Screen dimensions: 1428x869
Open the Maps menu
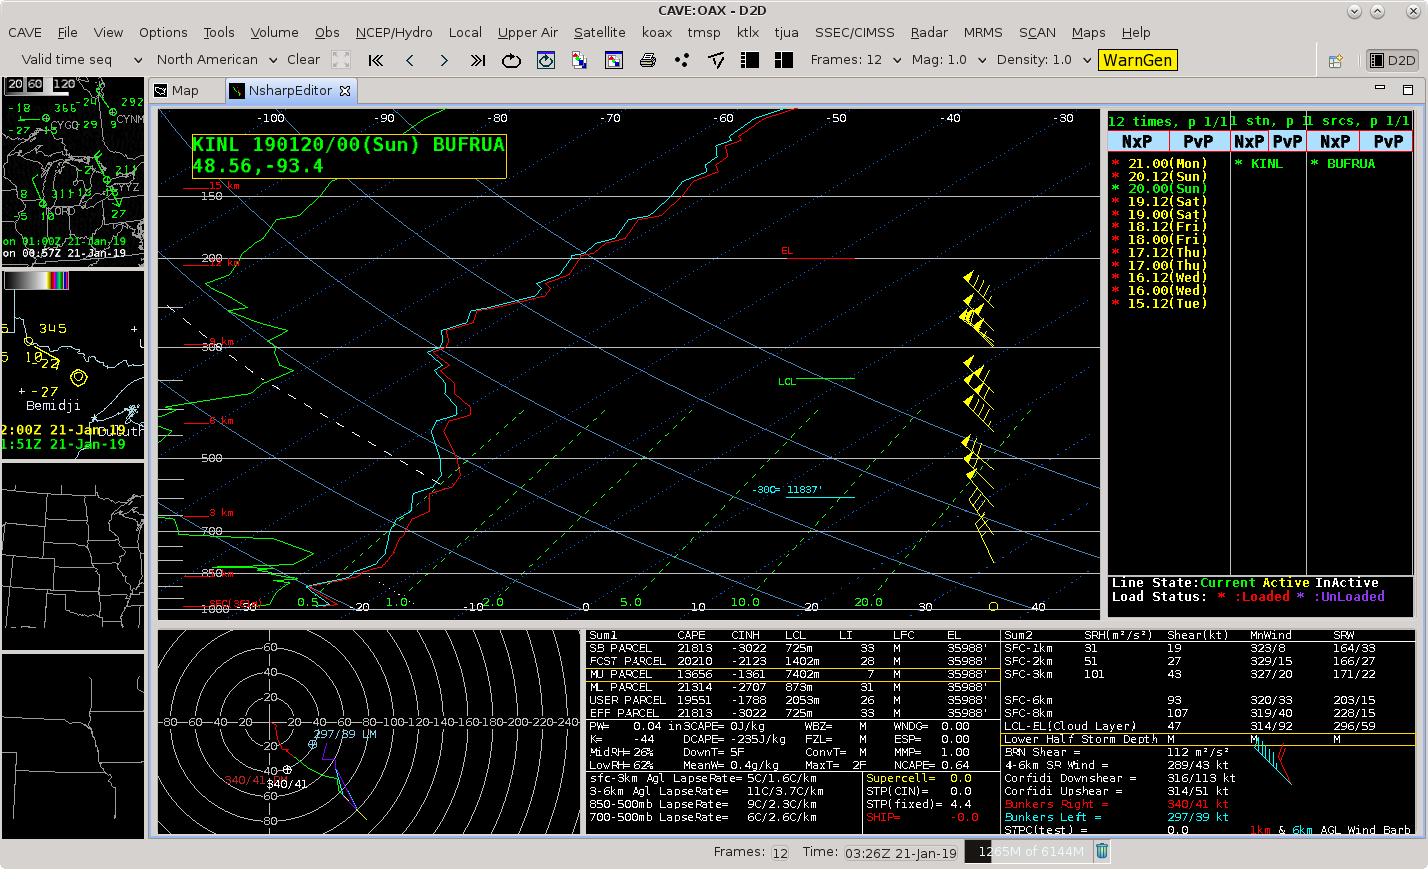tap(1089, 33)
